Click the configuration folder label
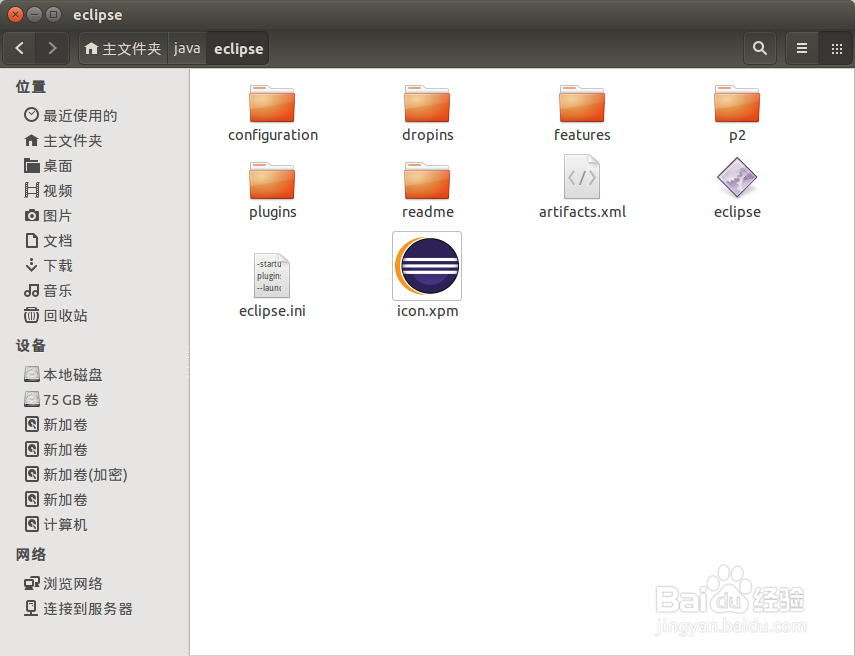This screenshot has width=855, height=656. [273, 135]
